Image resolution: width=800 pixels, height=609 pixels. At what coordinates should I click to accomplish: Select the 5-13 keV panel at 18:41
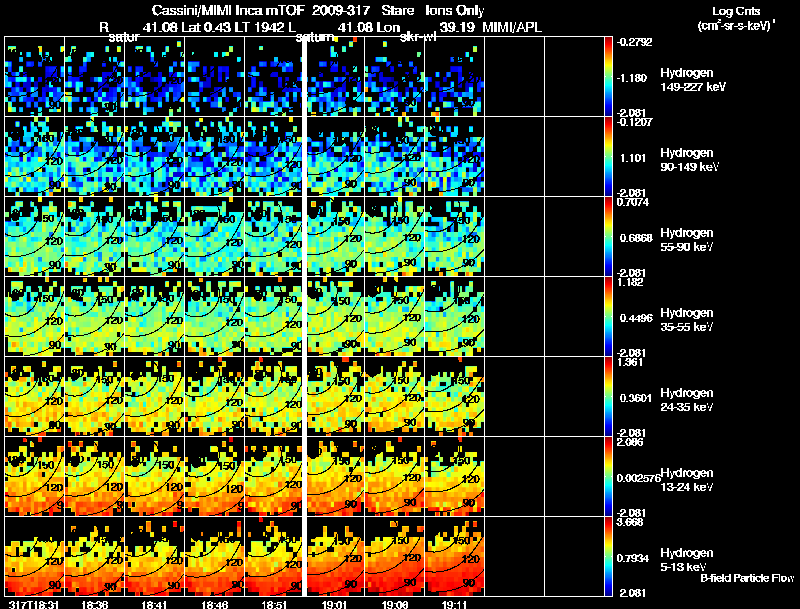155,557
